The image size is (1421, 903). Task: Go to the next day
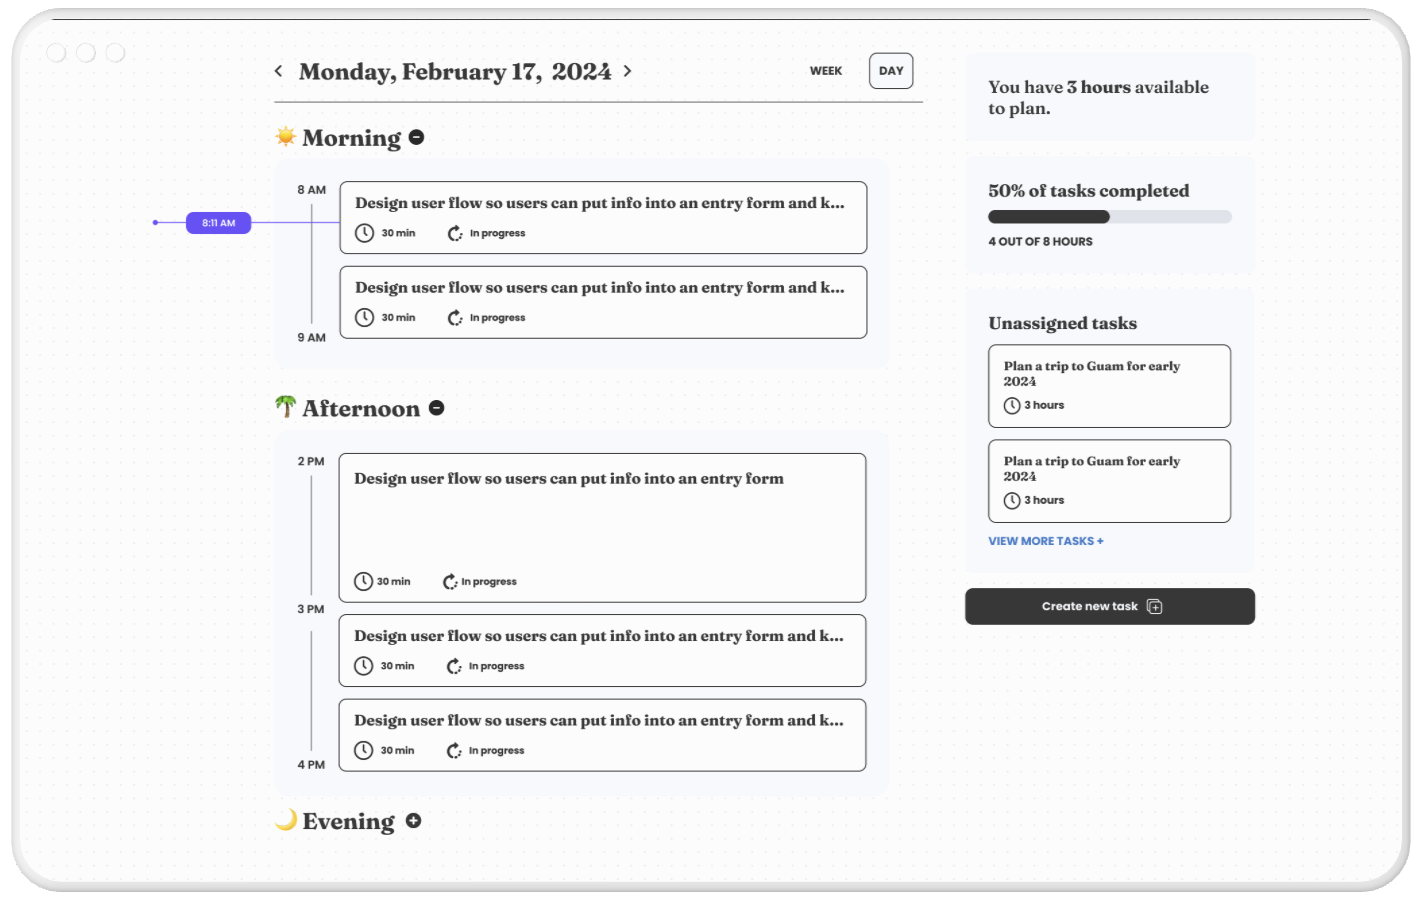point(628,71)
